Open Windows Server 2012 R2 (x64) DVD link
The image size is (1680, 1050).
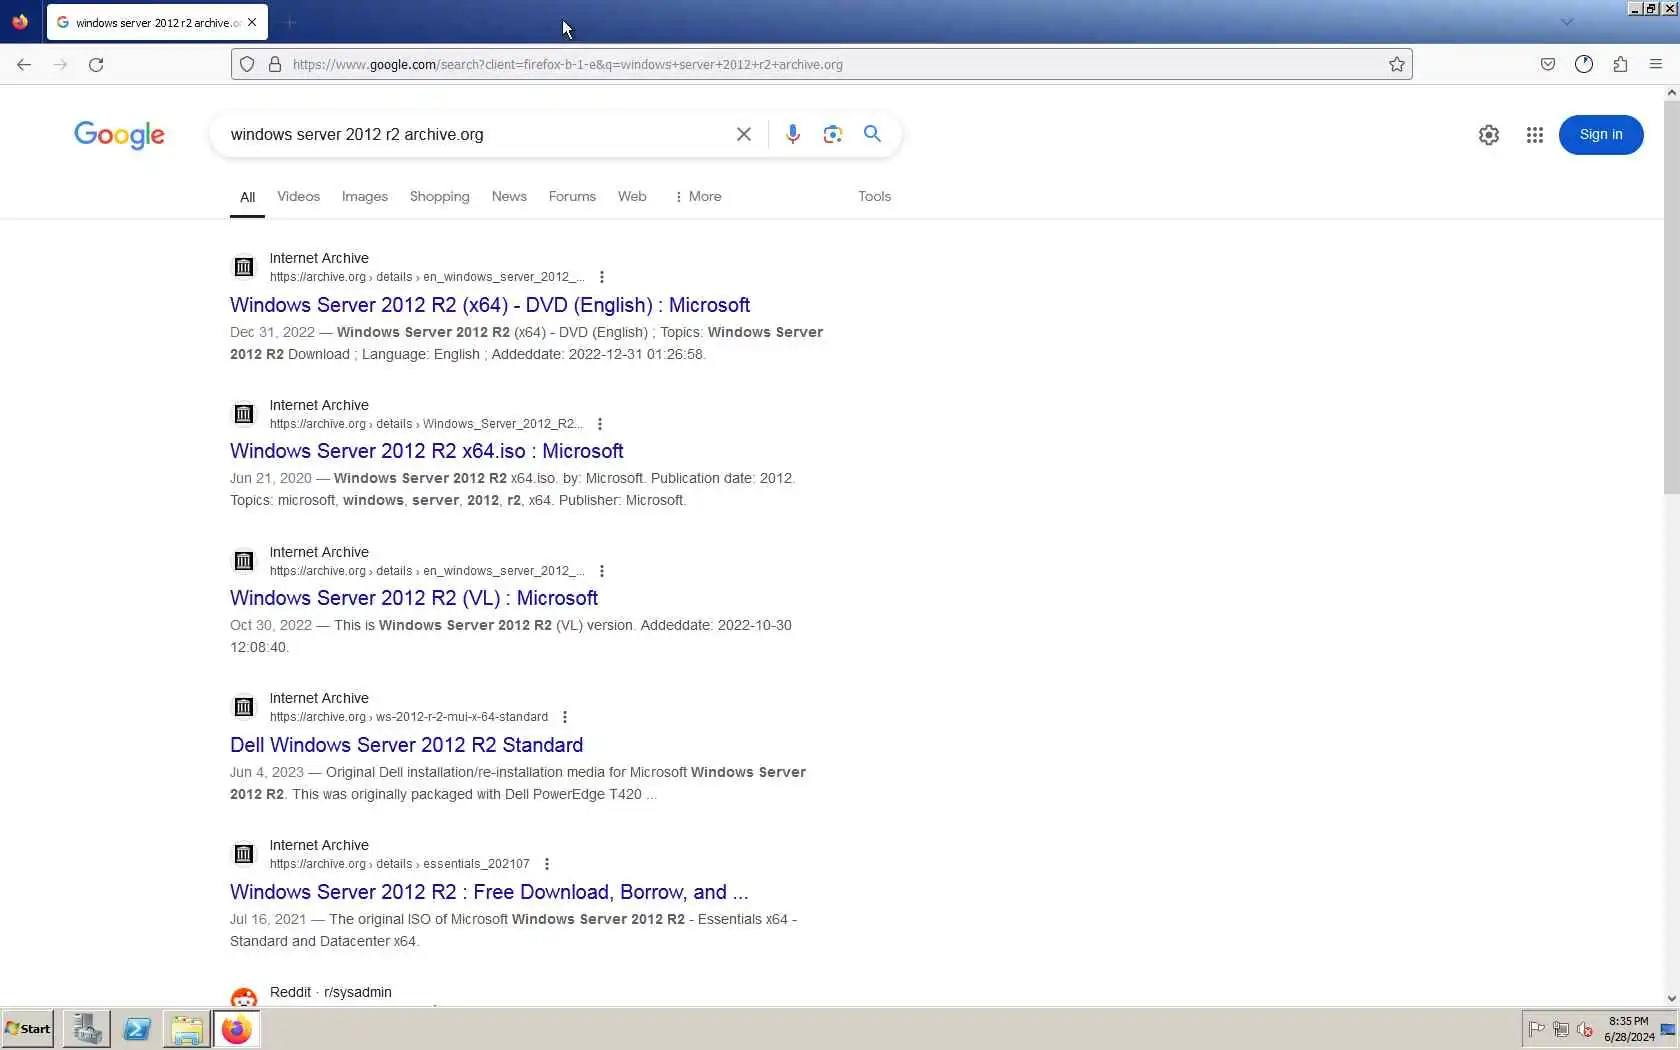click(x=490, y=305)
